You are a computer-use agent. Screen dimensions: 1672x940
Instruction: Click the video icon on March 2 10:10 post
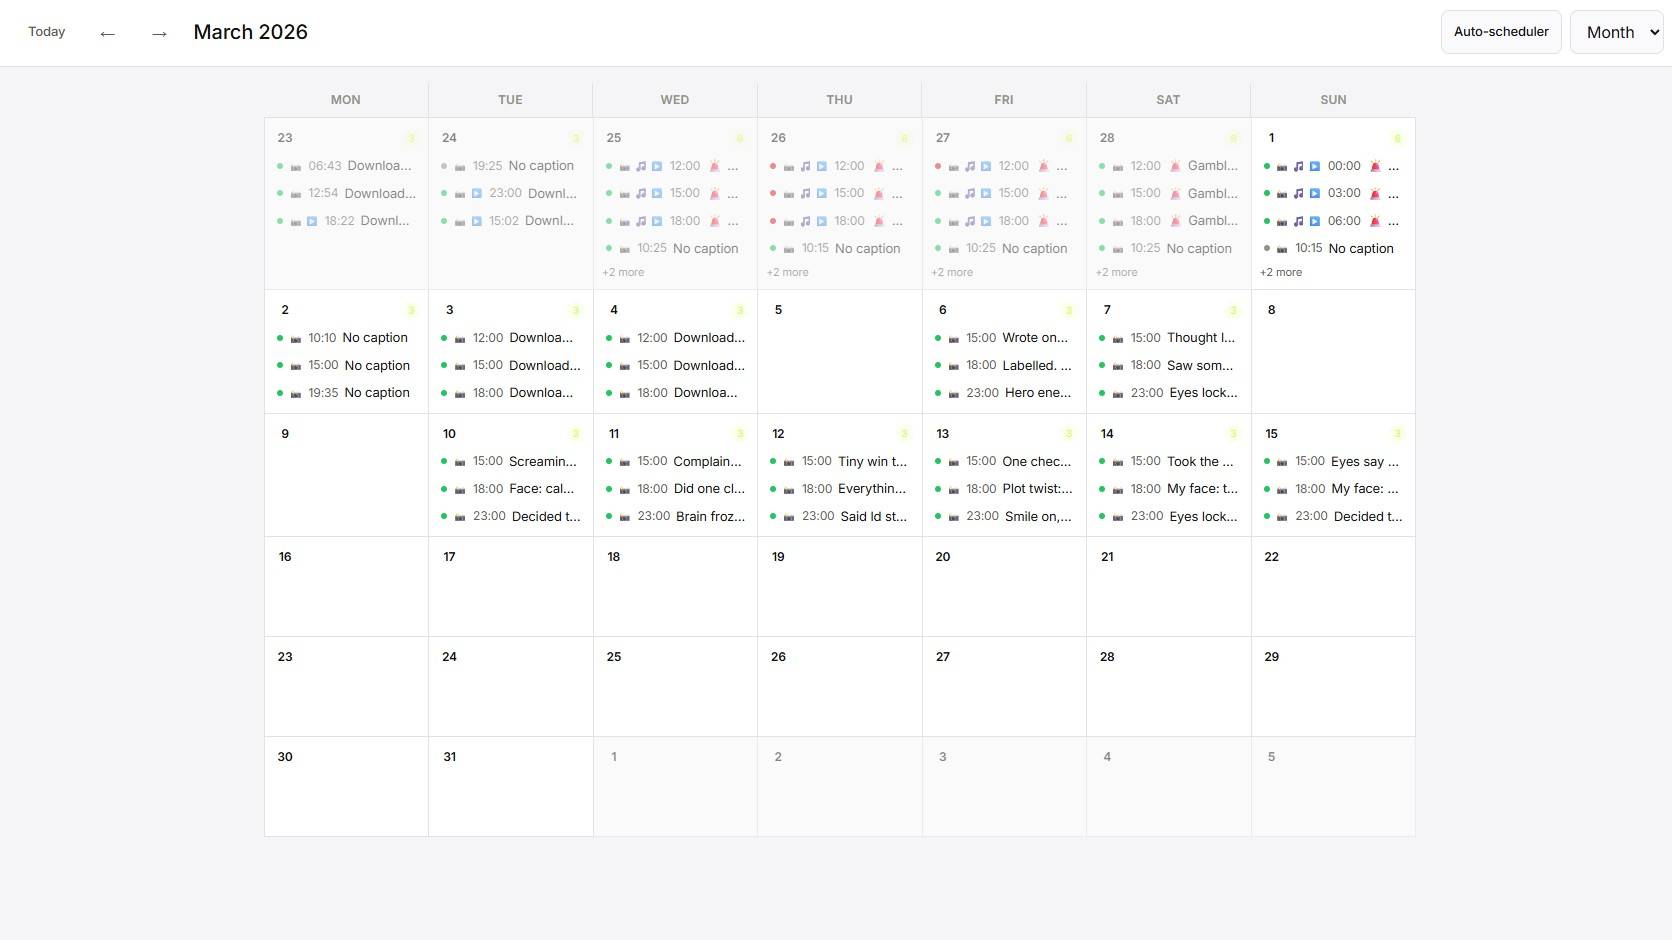(x=296, y=339)
